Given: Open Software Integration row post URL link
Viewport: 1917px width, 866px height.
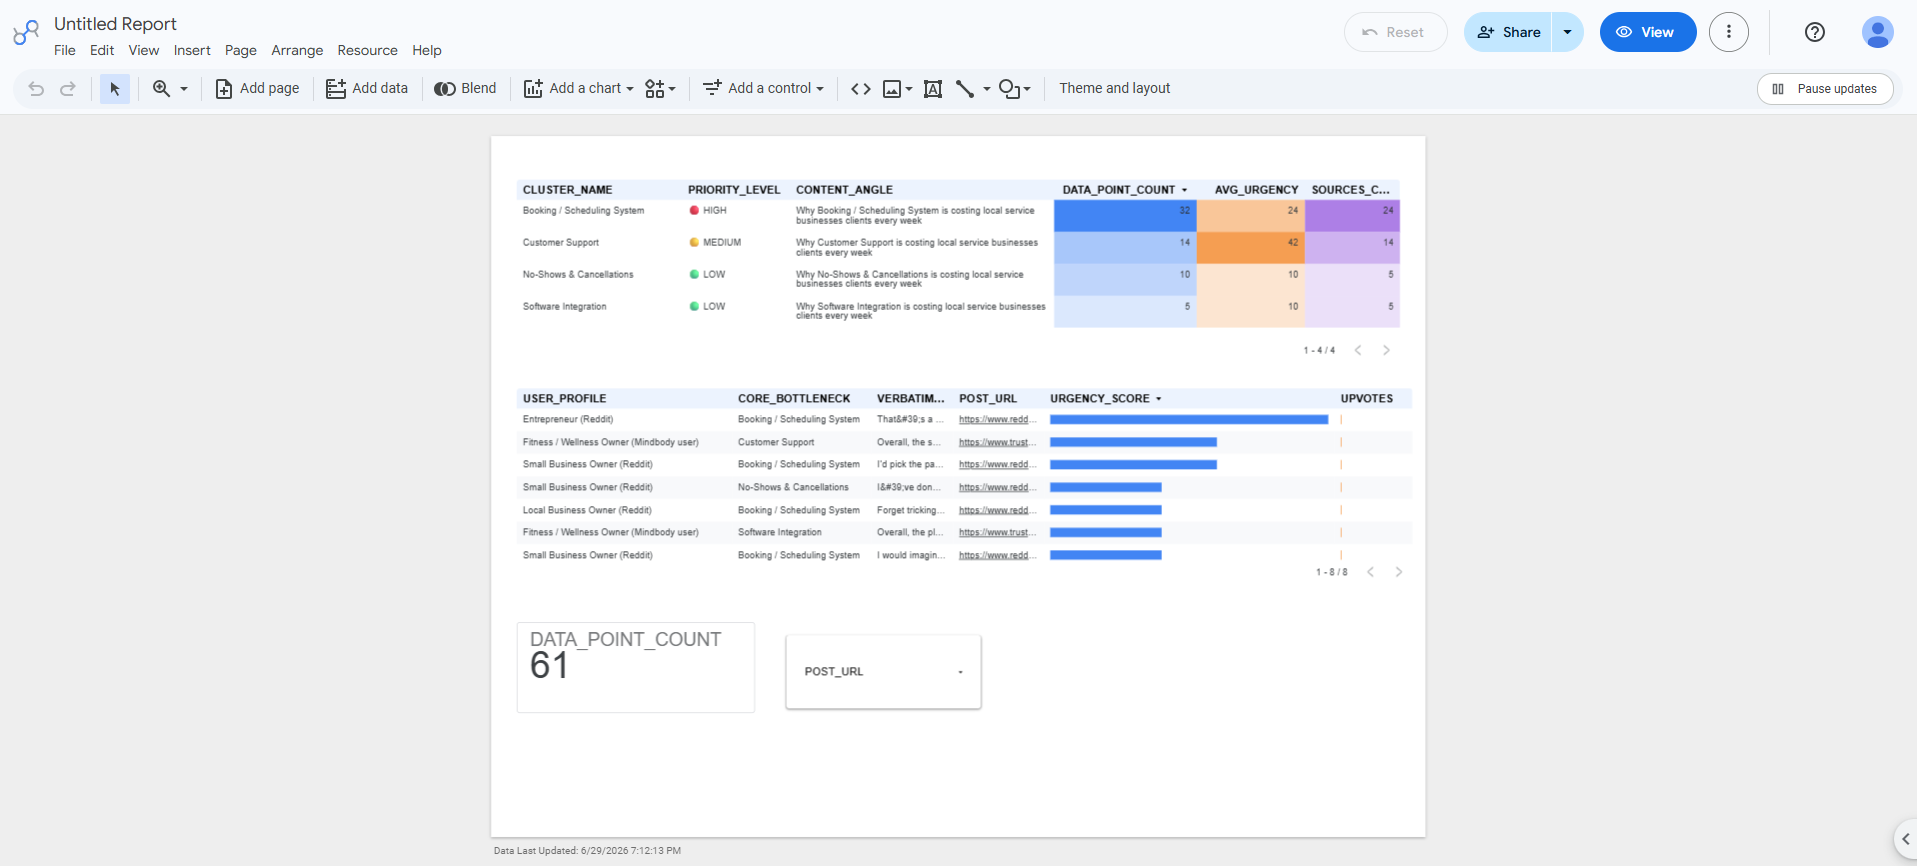Looking at the screenshot, I should (x=997, y=533).
